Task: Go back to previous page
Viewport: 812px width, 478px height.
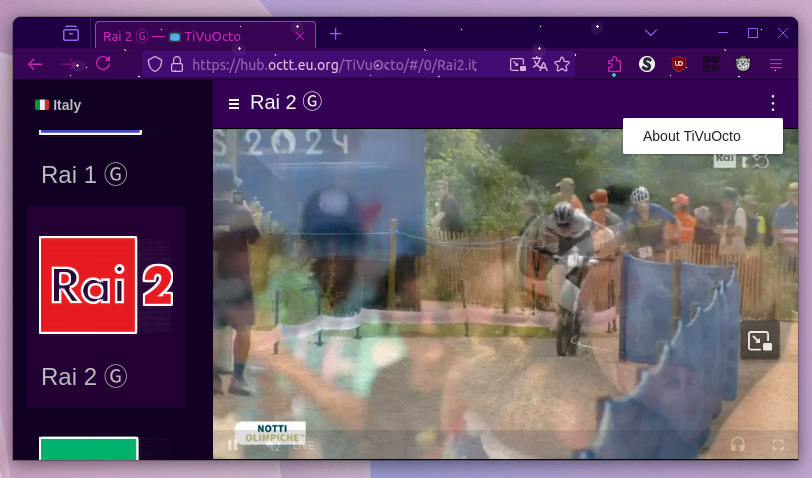Action: pyautogui.click(x=35, y=64)
